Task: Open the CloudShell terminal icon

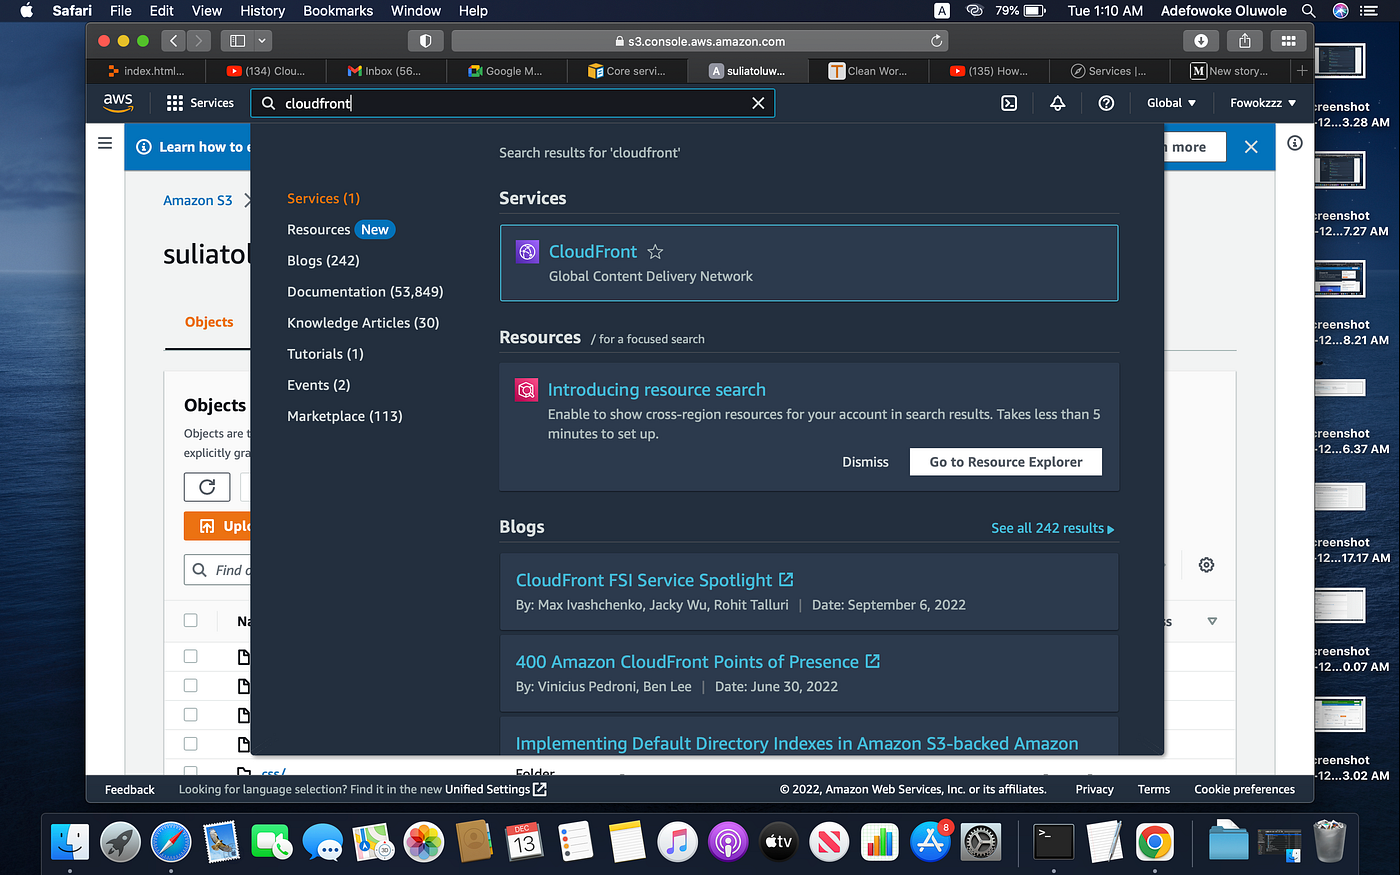Action: 1009,103
